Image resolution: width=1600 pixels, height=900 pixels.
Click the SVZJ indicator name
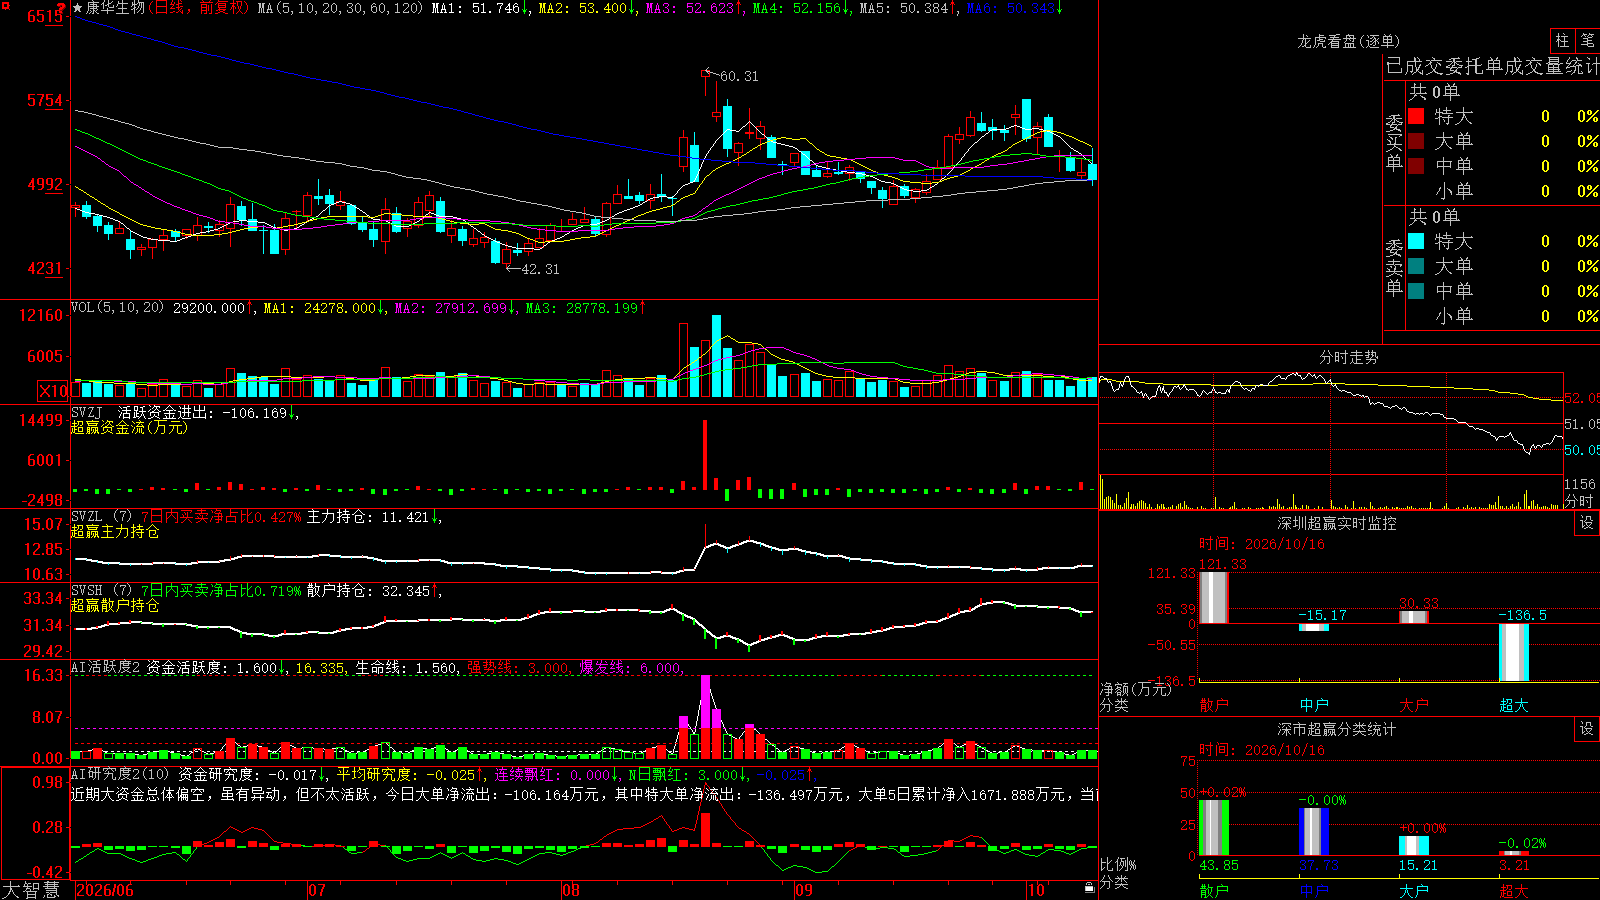point(87,412)
